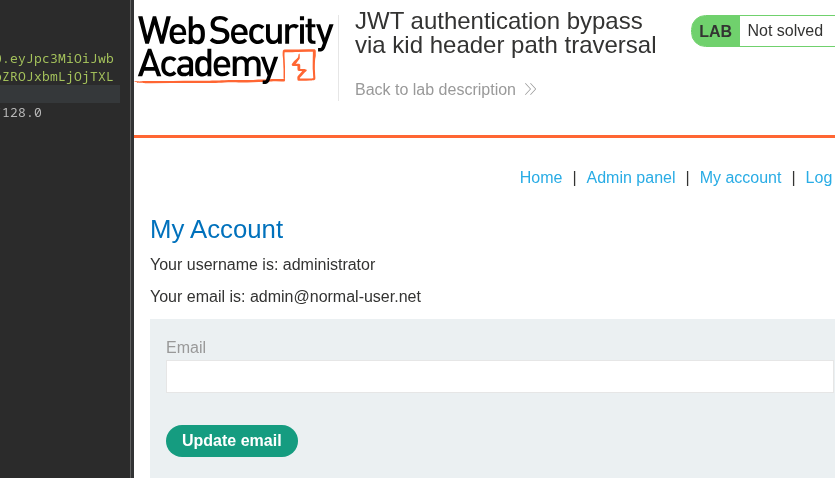Click the partially visible Log out link
Screen dimensions: 835x478
click(x=819, y=177)
